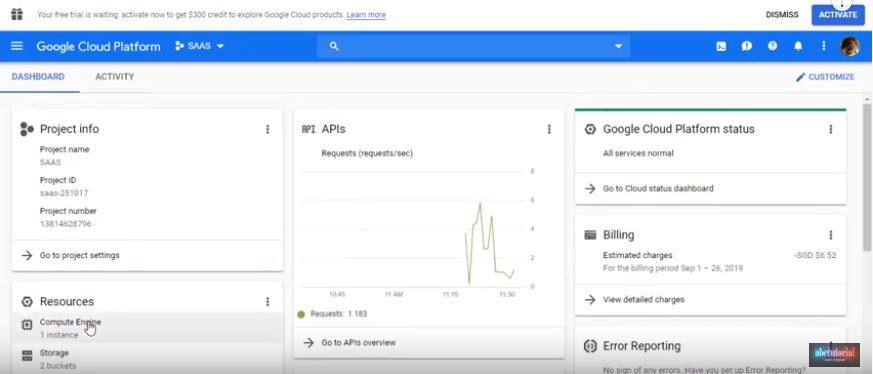
Task: Open the SAAS project selector dropdown
Action: click(x=199, y=46)
